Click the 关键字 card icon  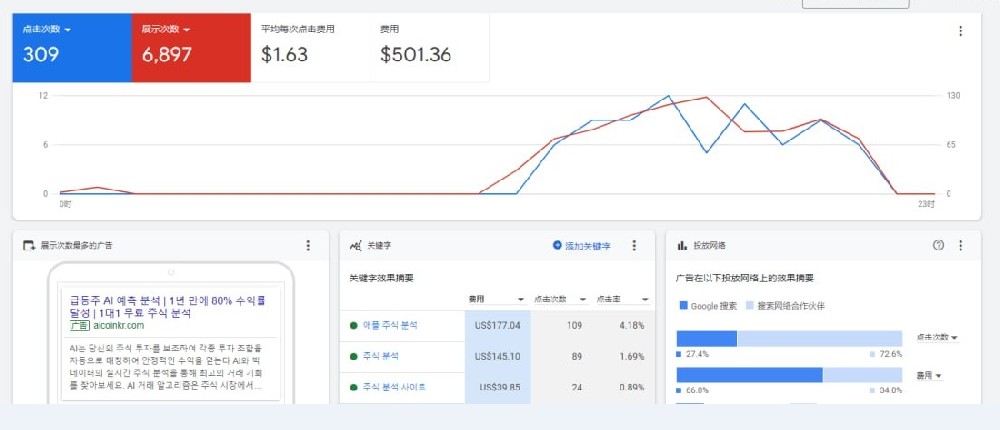click(355, 246)
